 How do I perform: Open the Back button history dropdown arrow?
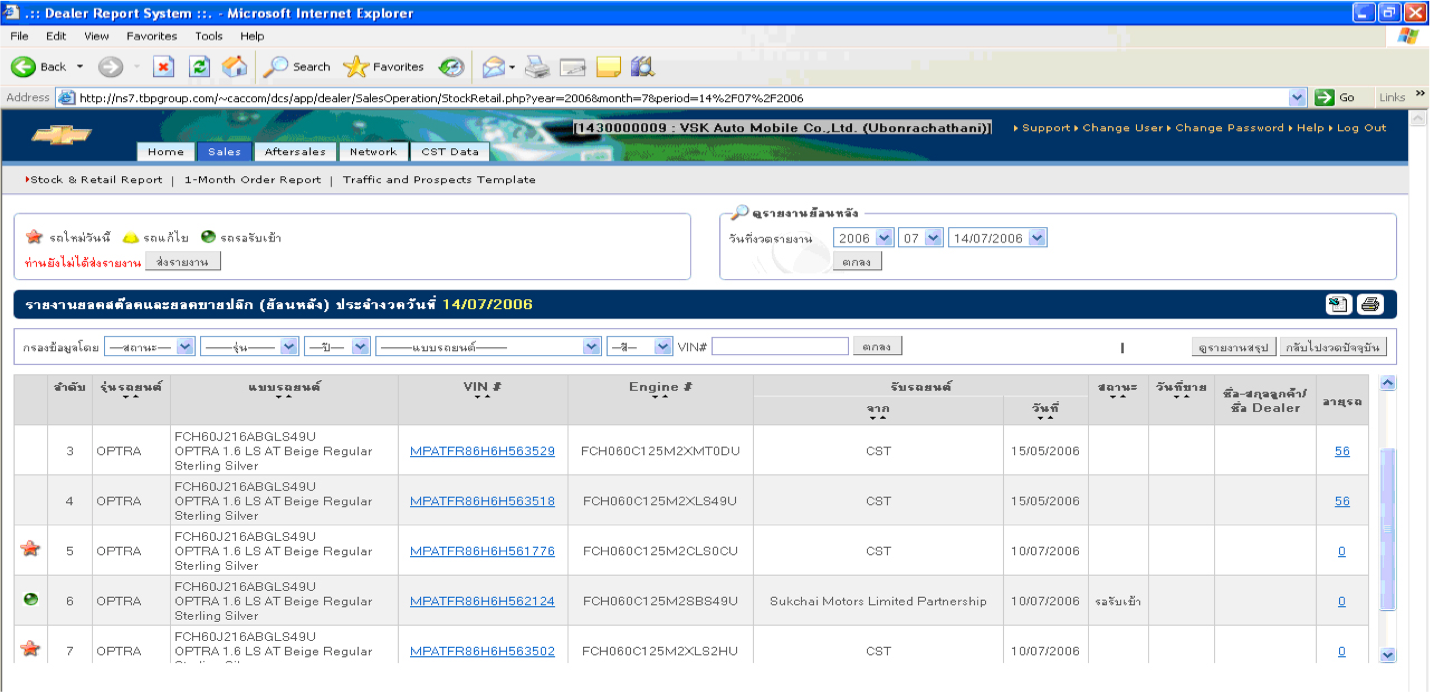[x=80, y=67]
